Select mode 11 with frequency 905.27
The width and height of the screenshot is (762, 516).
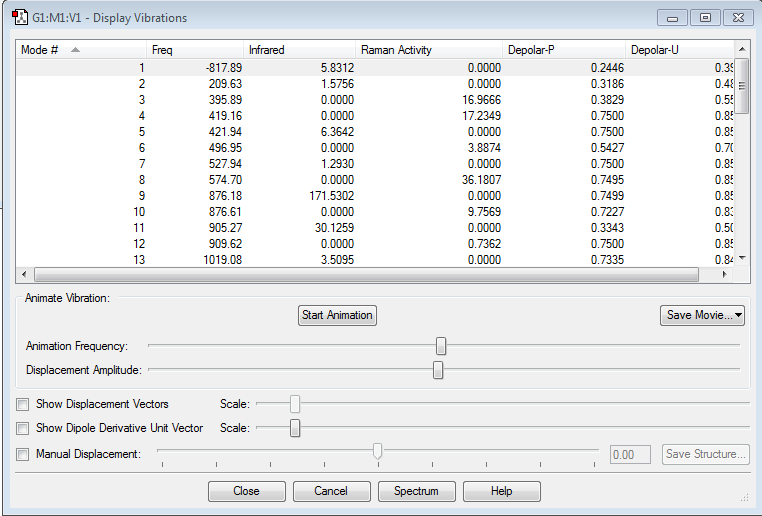tap(375, 228)
